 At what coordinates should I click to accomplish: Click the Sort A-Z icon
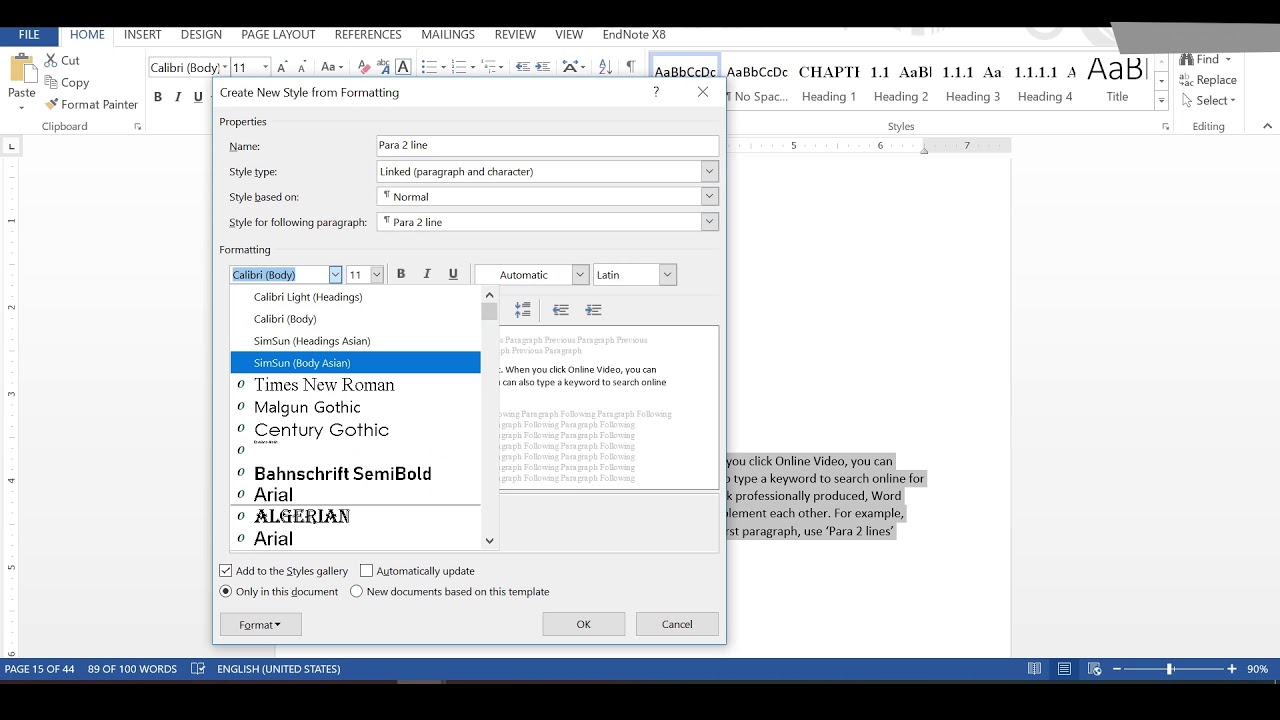pyautogui.click(x=605, y=67)
